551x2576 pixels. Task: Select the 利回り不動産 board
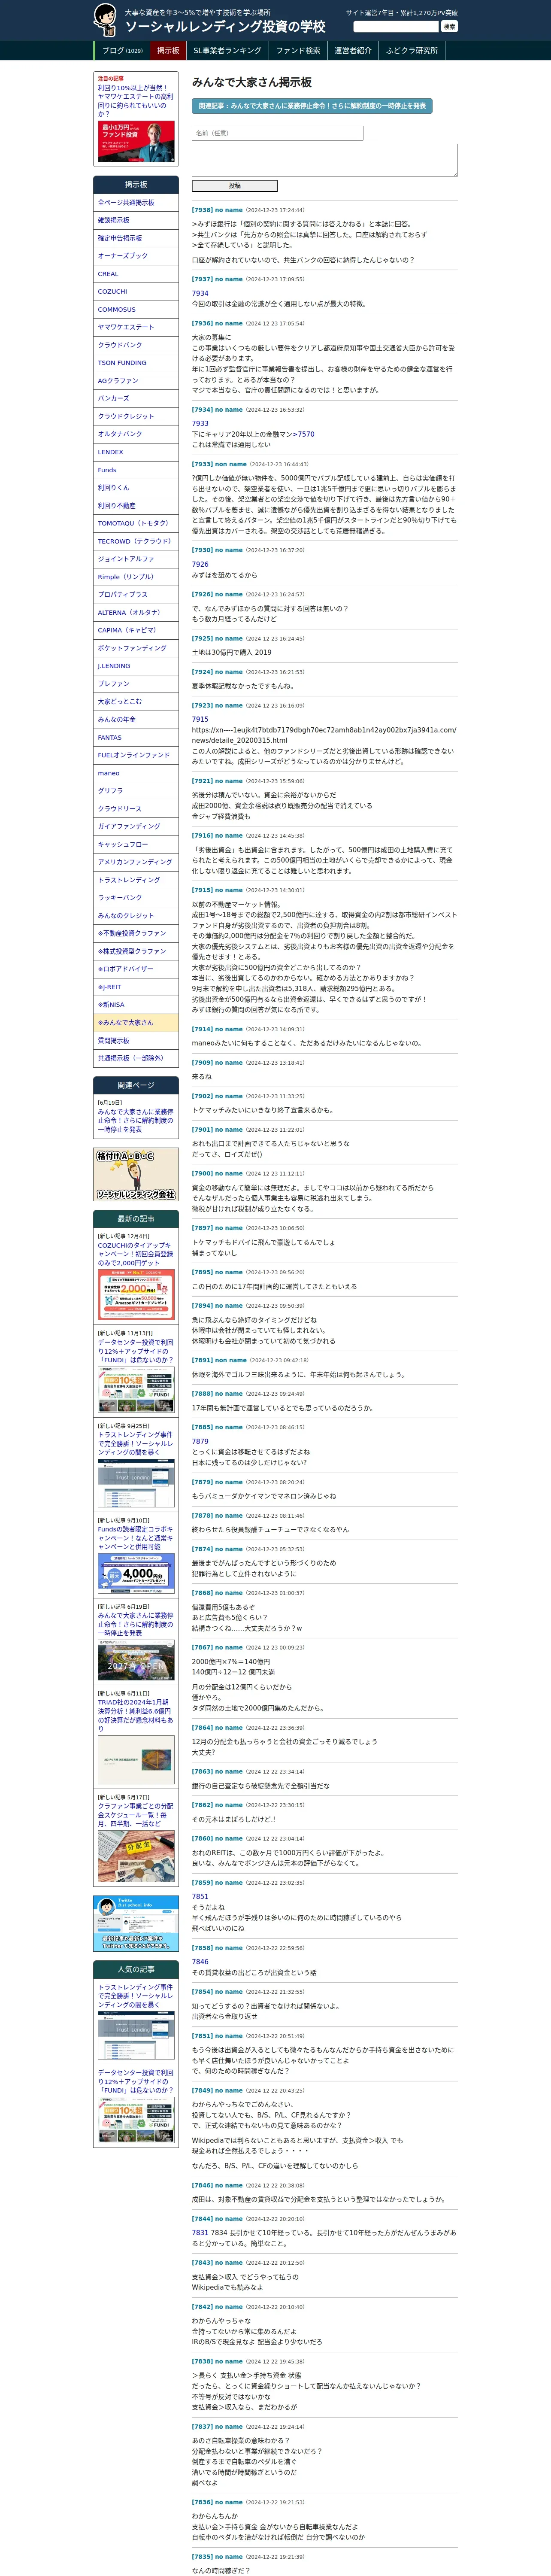pyautogui.click(x=136, y=506)
